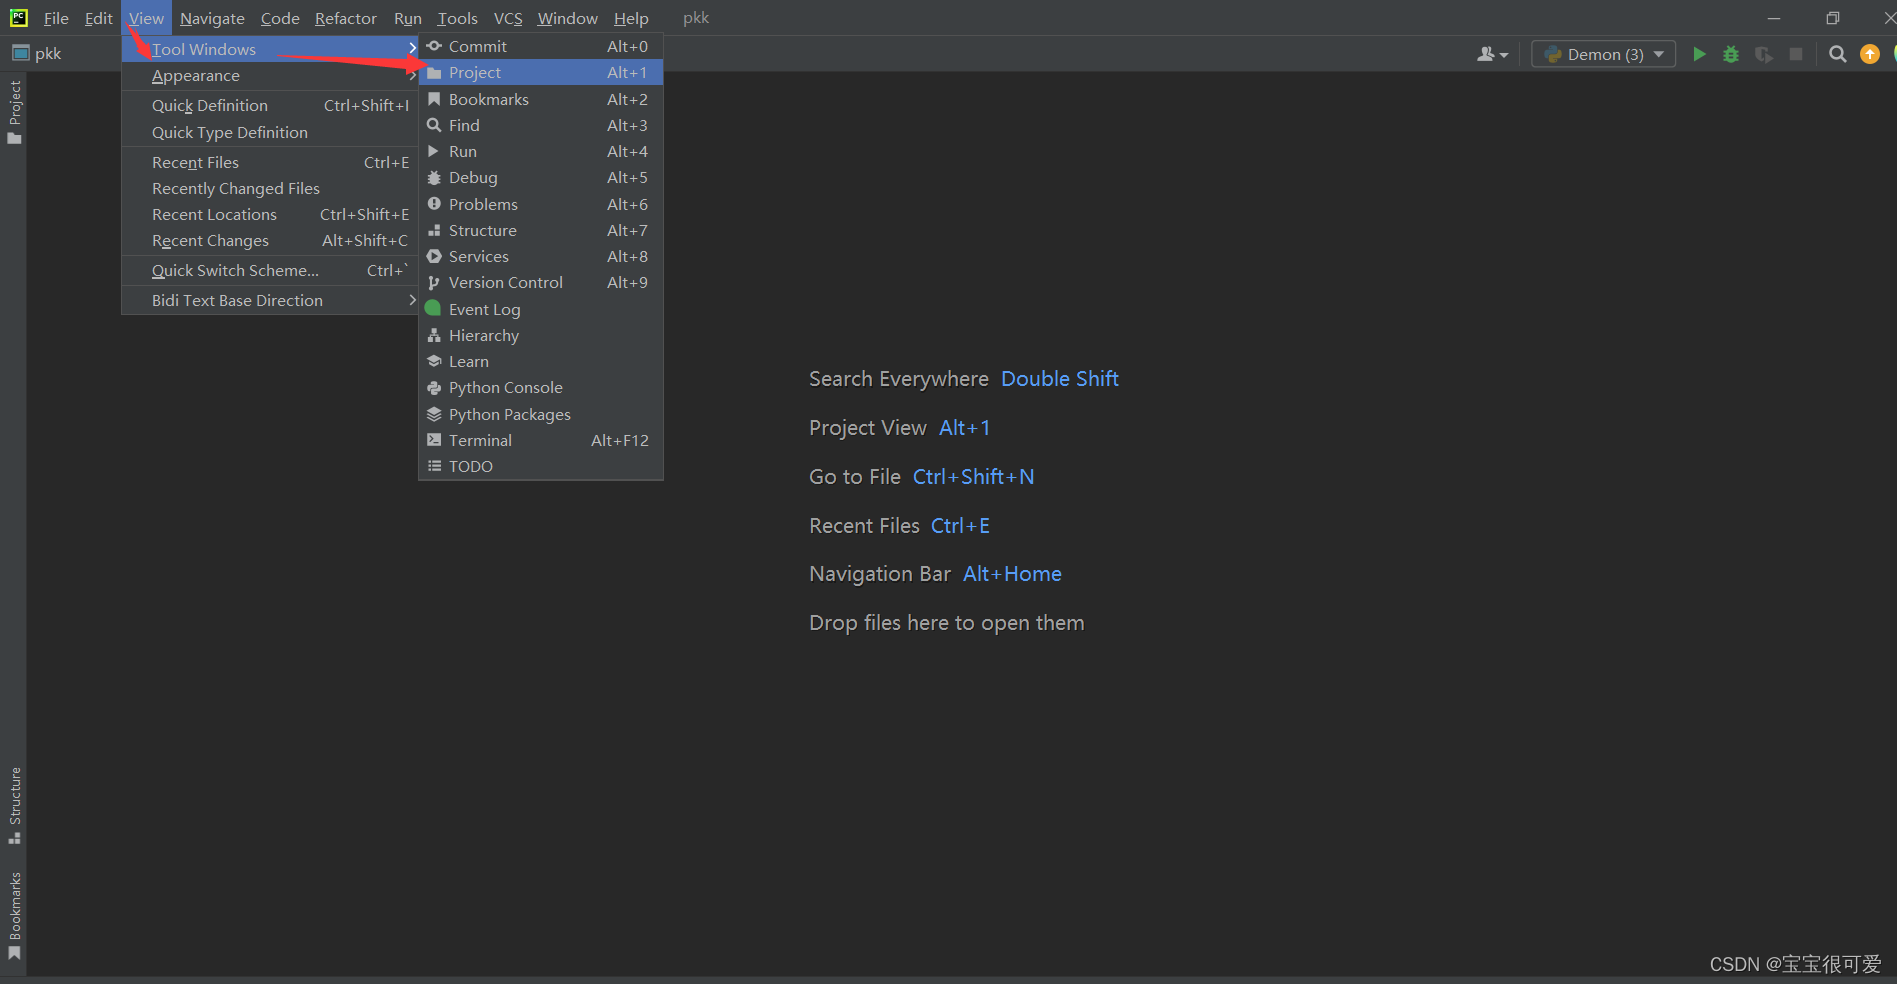Open the Bookmarks side tab
Screen dimensions: 1897x984
pyautogui.click(x=14, y=916)
